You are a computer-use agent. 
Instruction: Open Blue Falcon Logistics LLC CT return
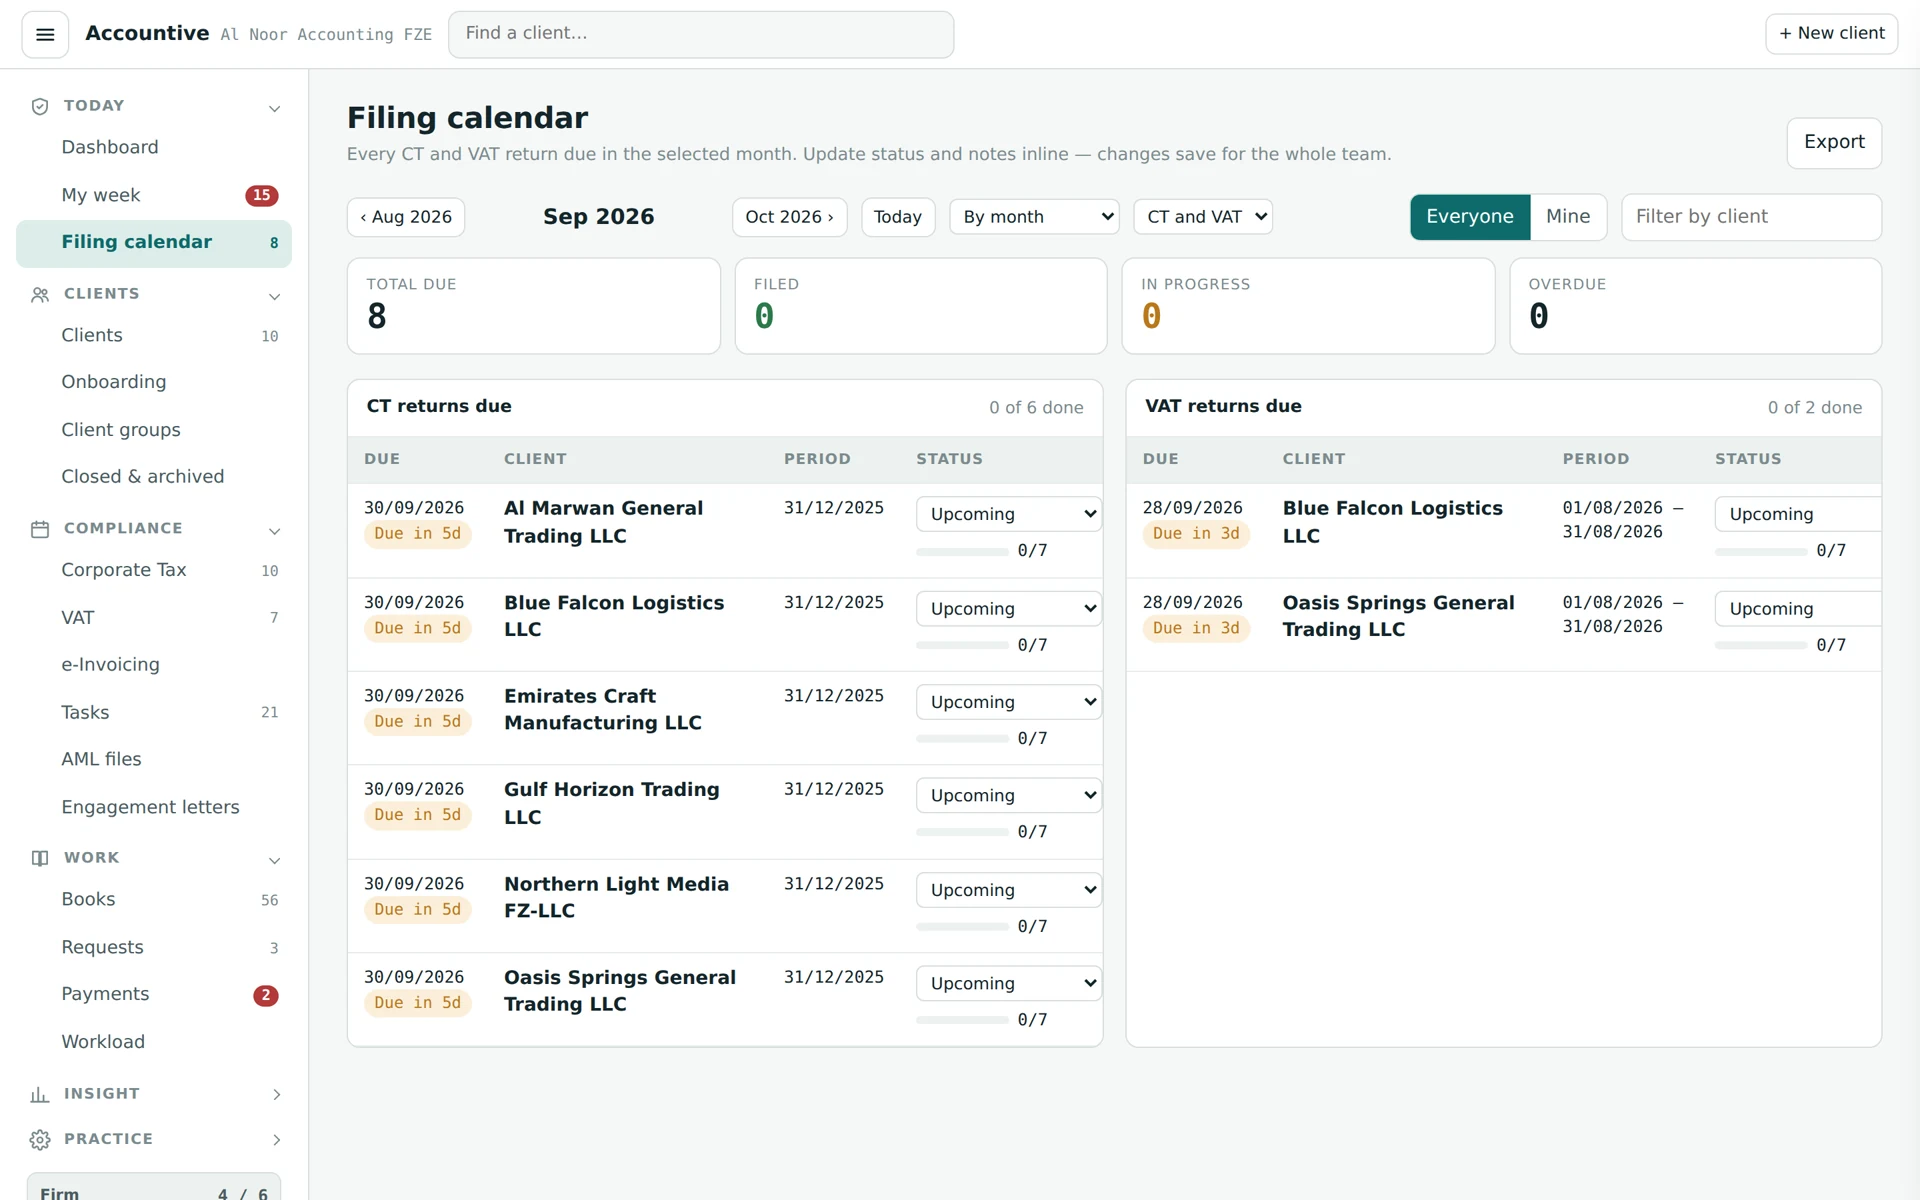(614, 616)
